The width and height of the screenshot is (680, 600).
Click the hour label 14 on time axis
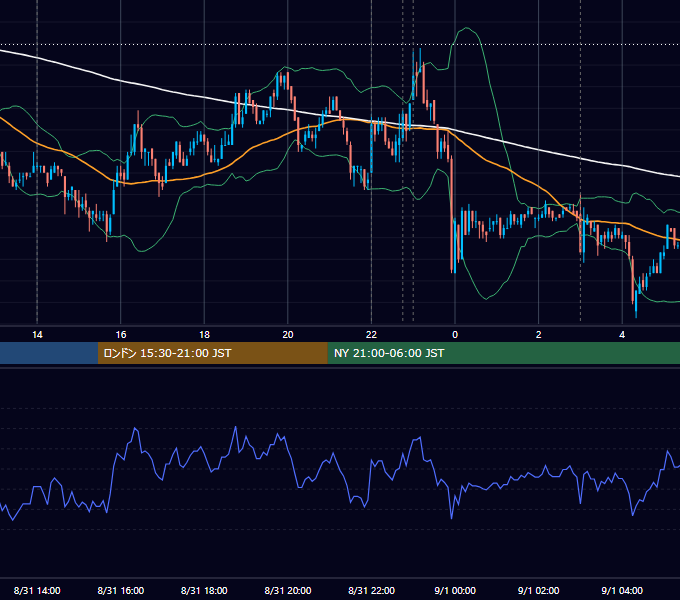tap(37, 335)
